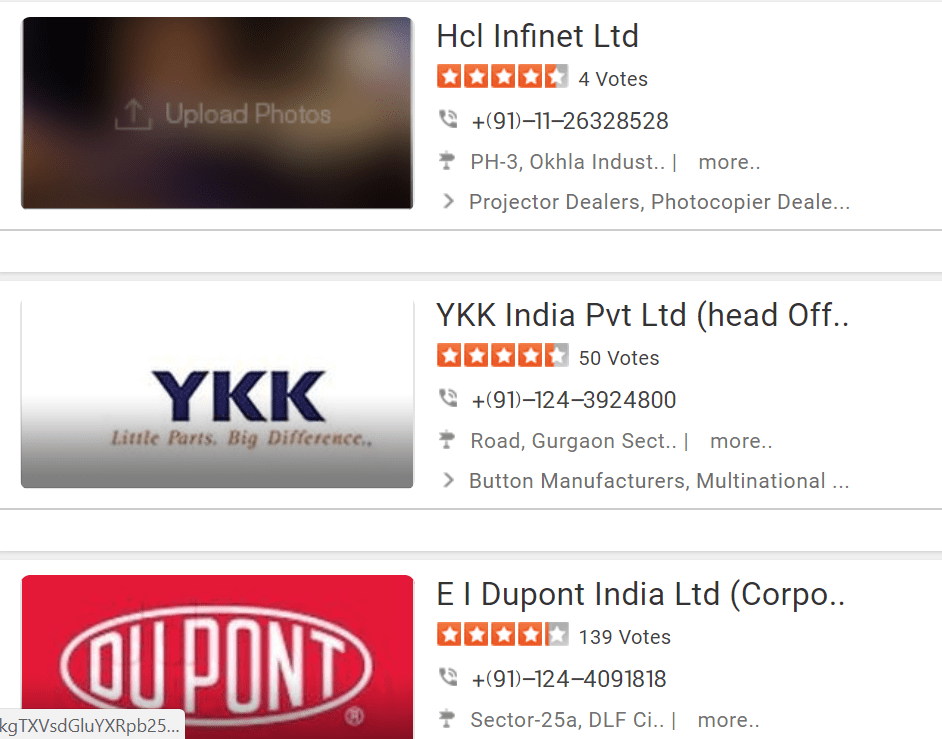Click the phone icon for Hcl Infinet Ltd
The width and height of the screenshot is (942, 739).
pyautogui.click(x=448, y=119)
